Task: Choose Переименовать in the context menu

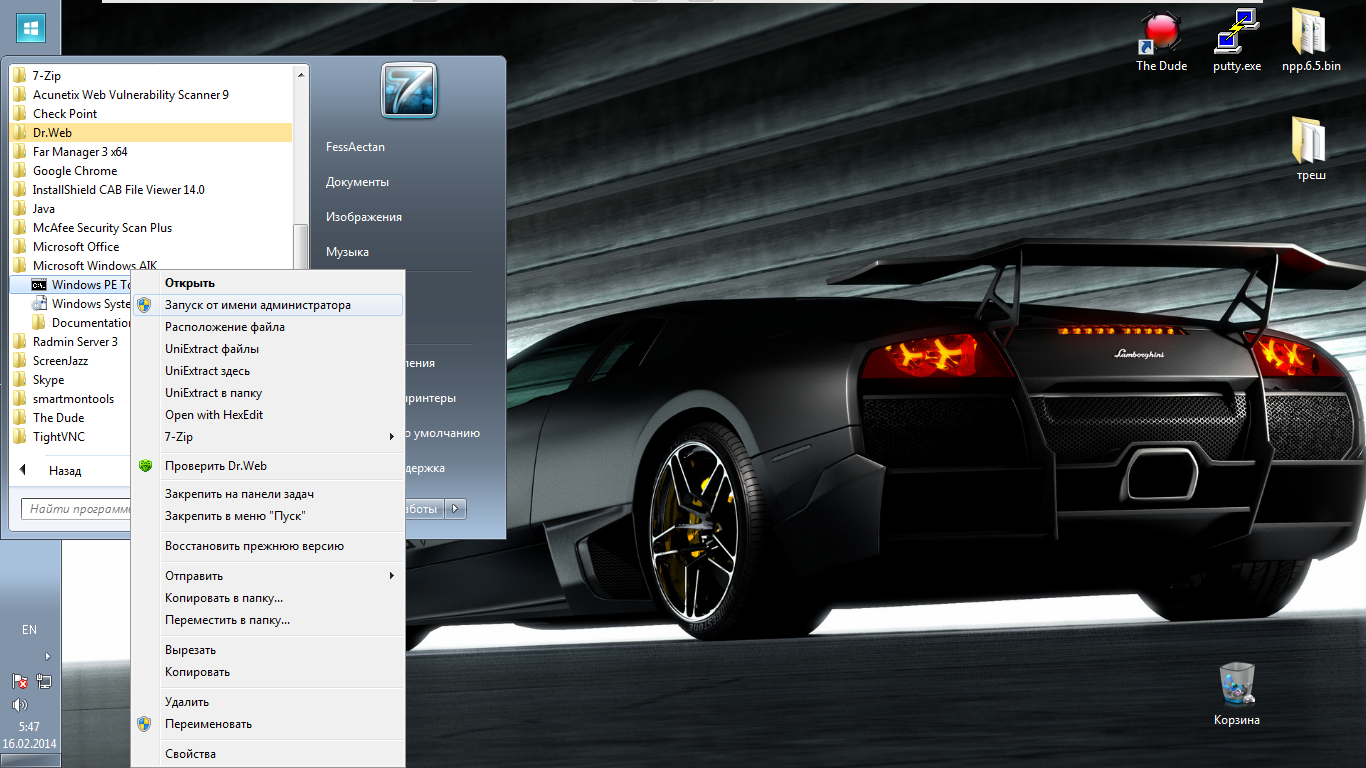Action: tap(268, 724)
